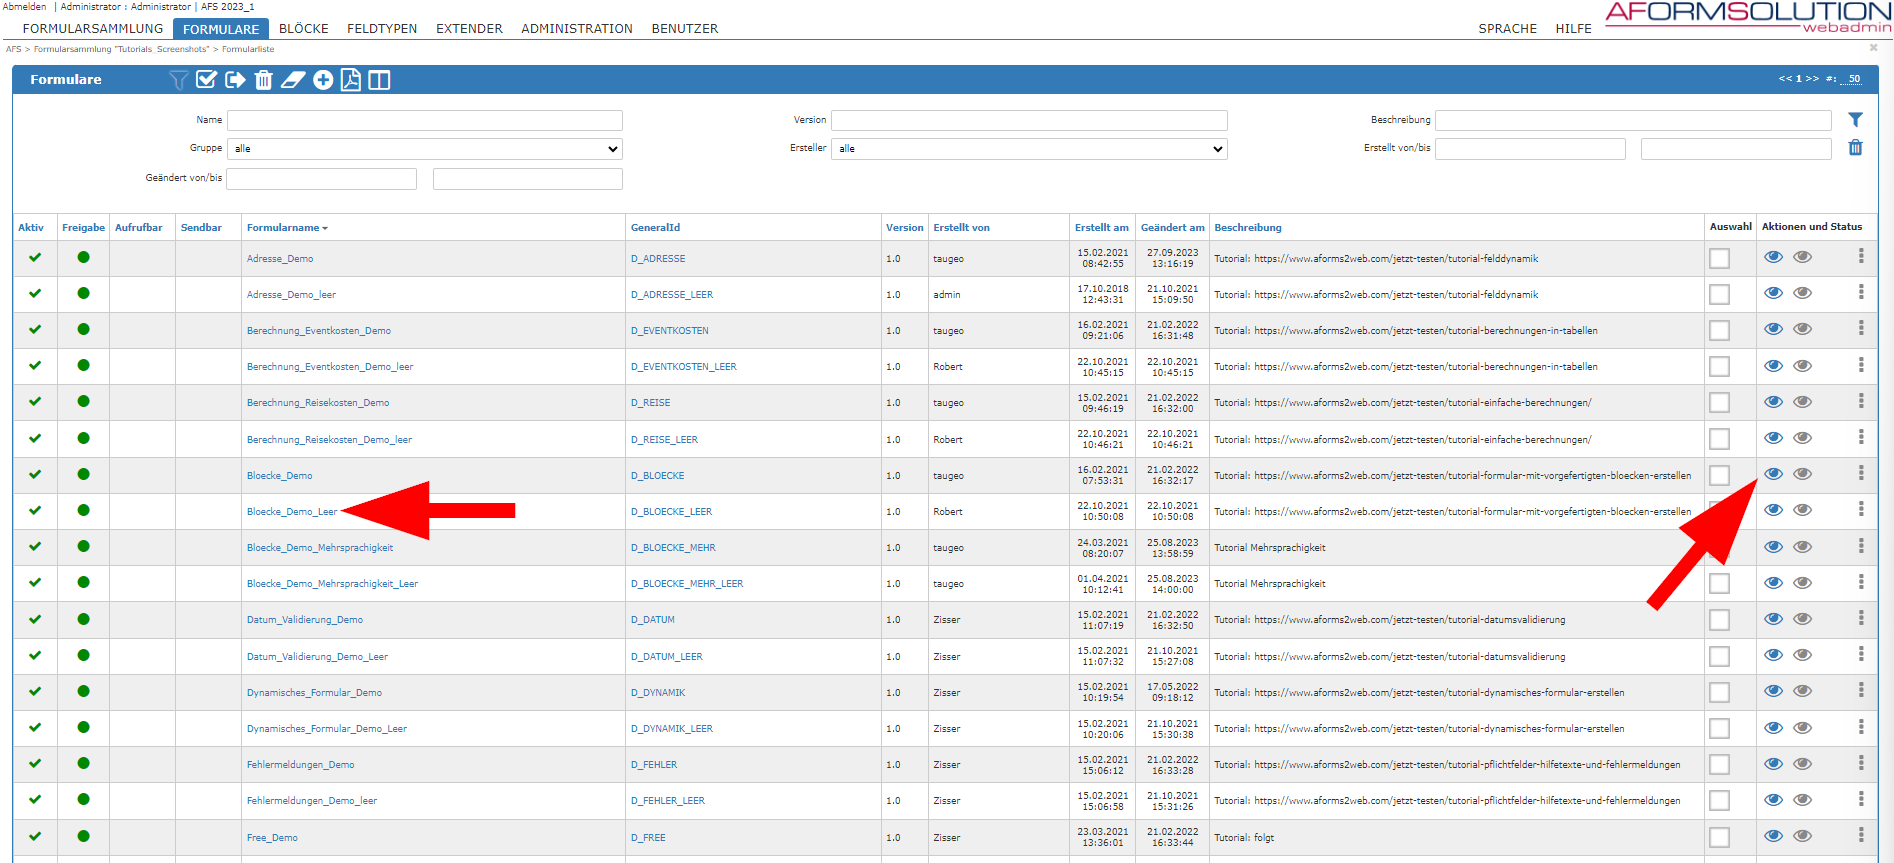This screenshot has width=1894, height=863.
Task: Check the Auswahl box for Free_Demo
Action: tap(1719, 837)
